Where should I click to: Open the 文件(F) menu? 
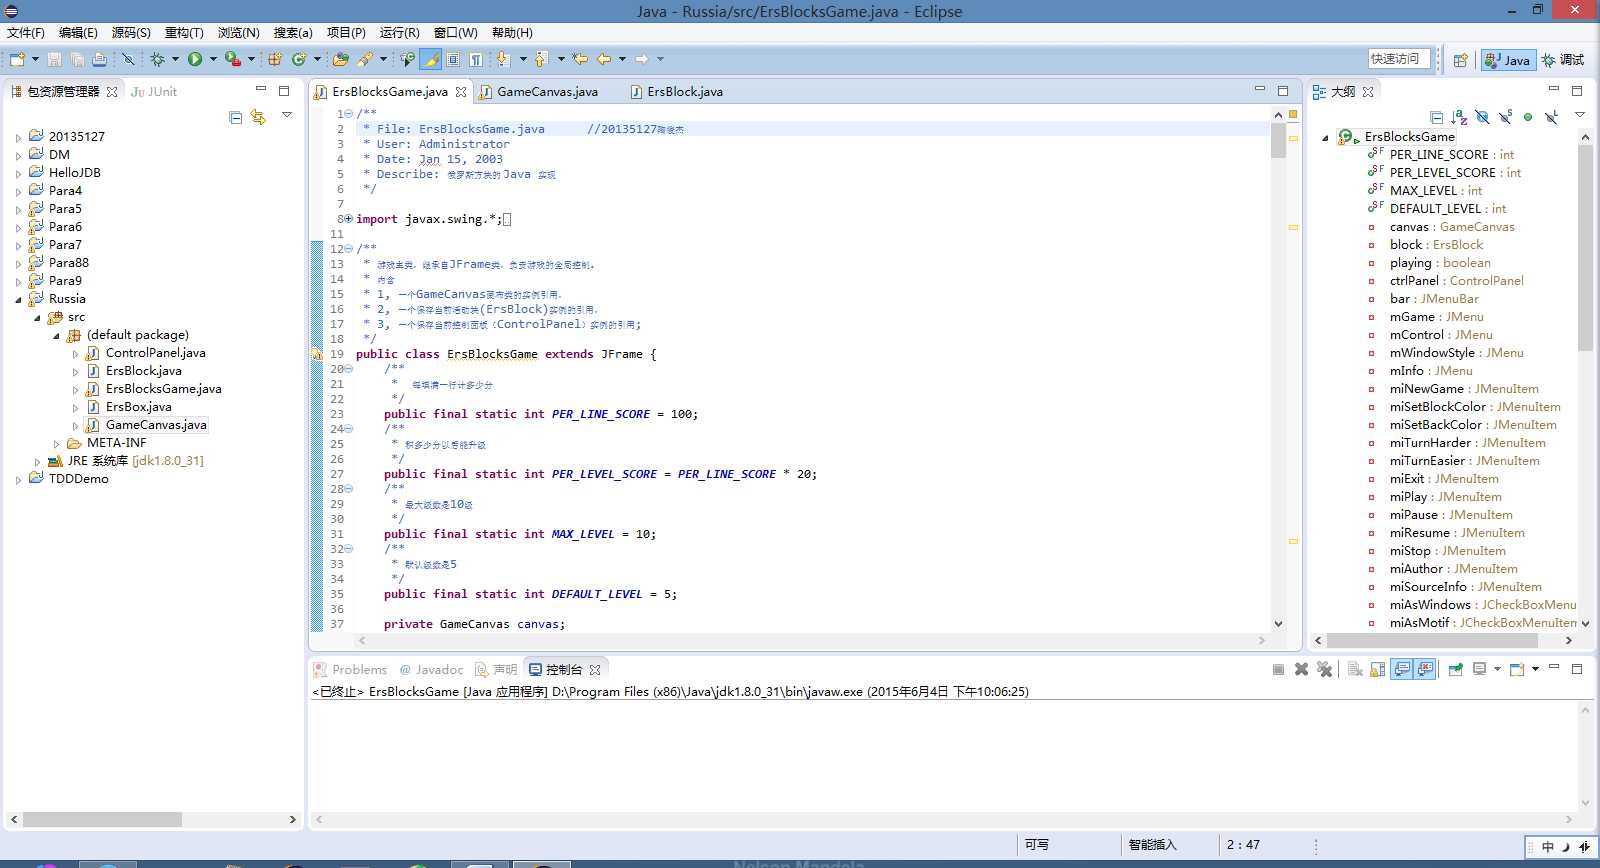pyautogui.click(x=26, y=33)
